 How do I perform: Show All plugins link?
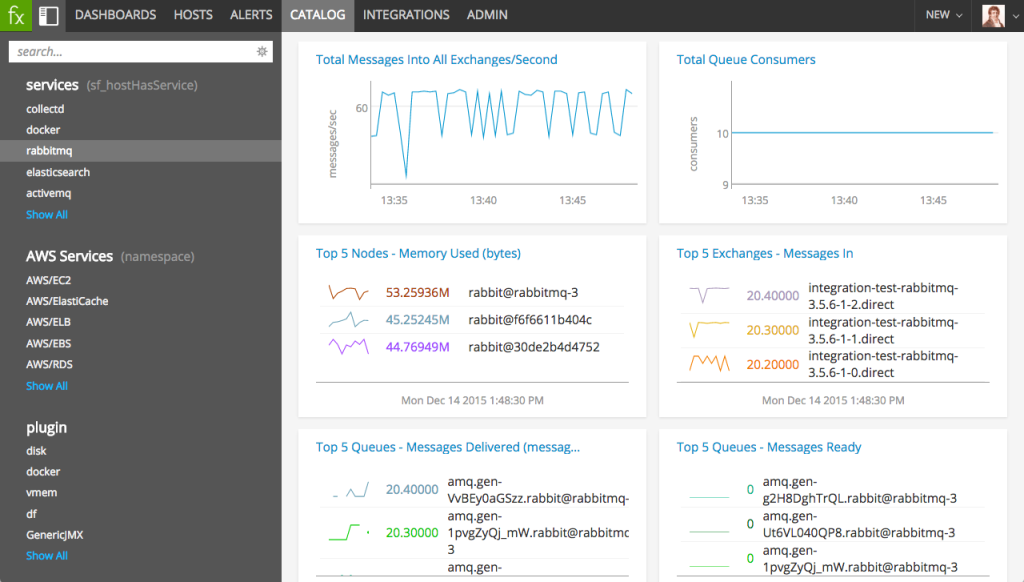pyautogui.click(x=47, y=556)
